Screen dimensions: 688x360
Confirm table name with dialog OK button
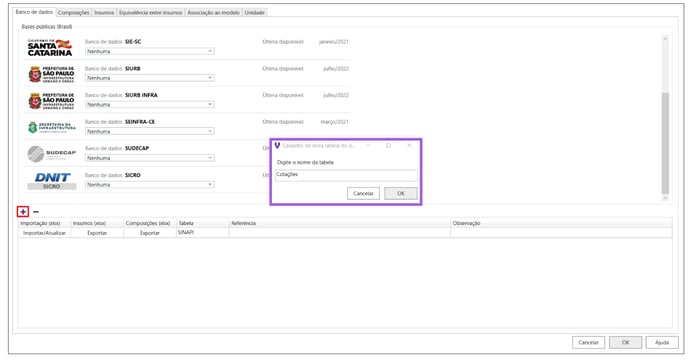click(401, 194)
